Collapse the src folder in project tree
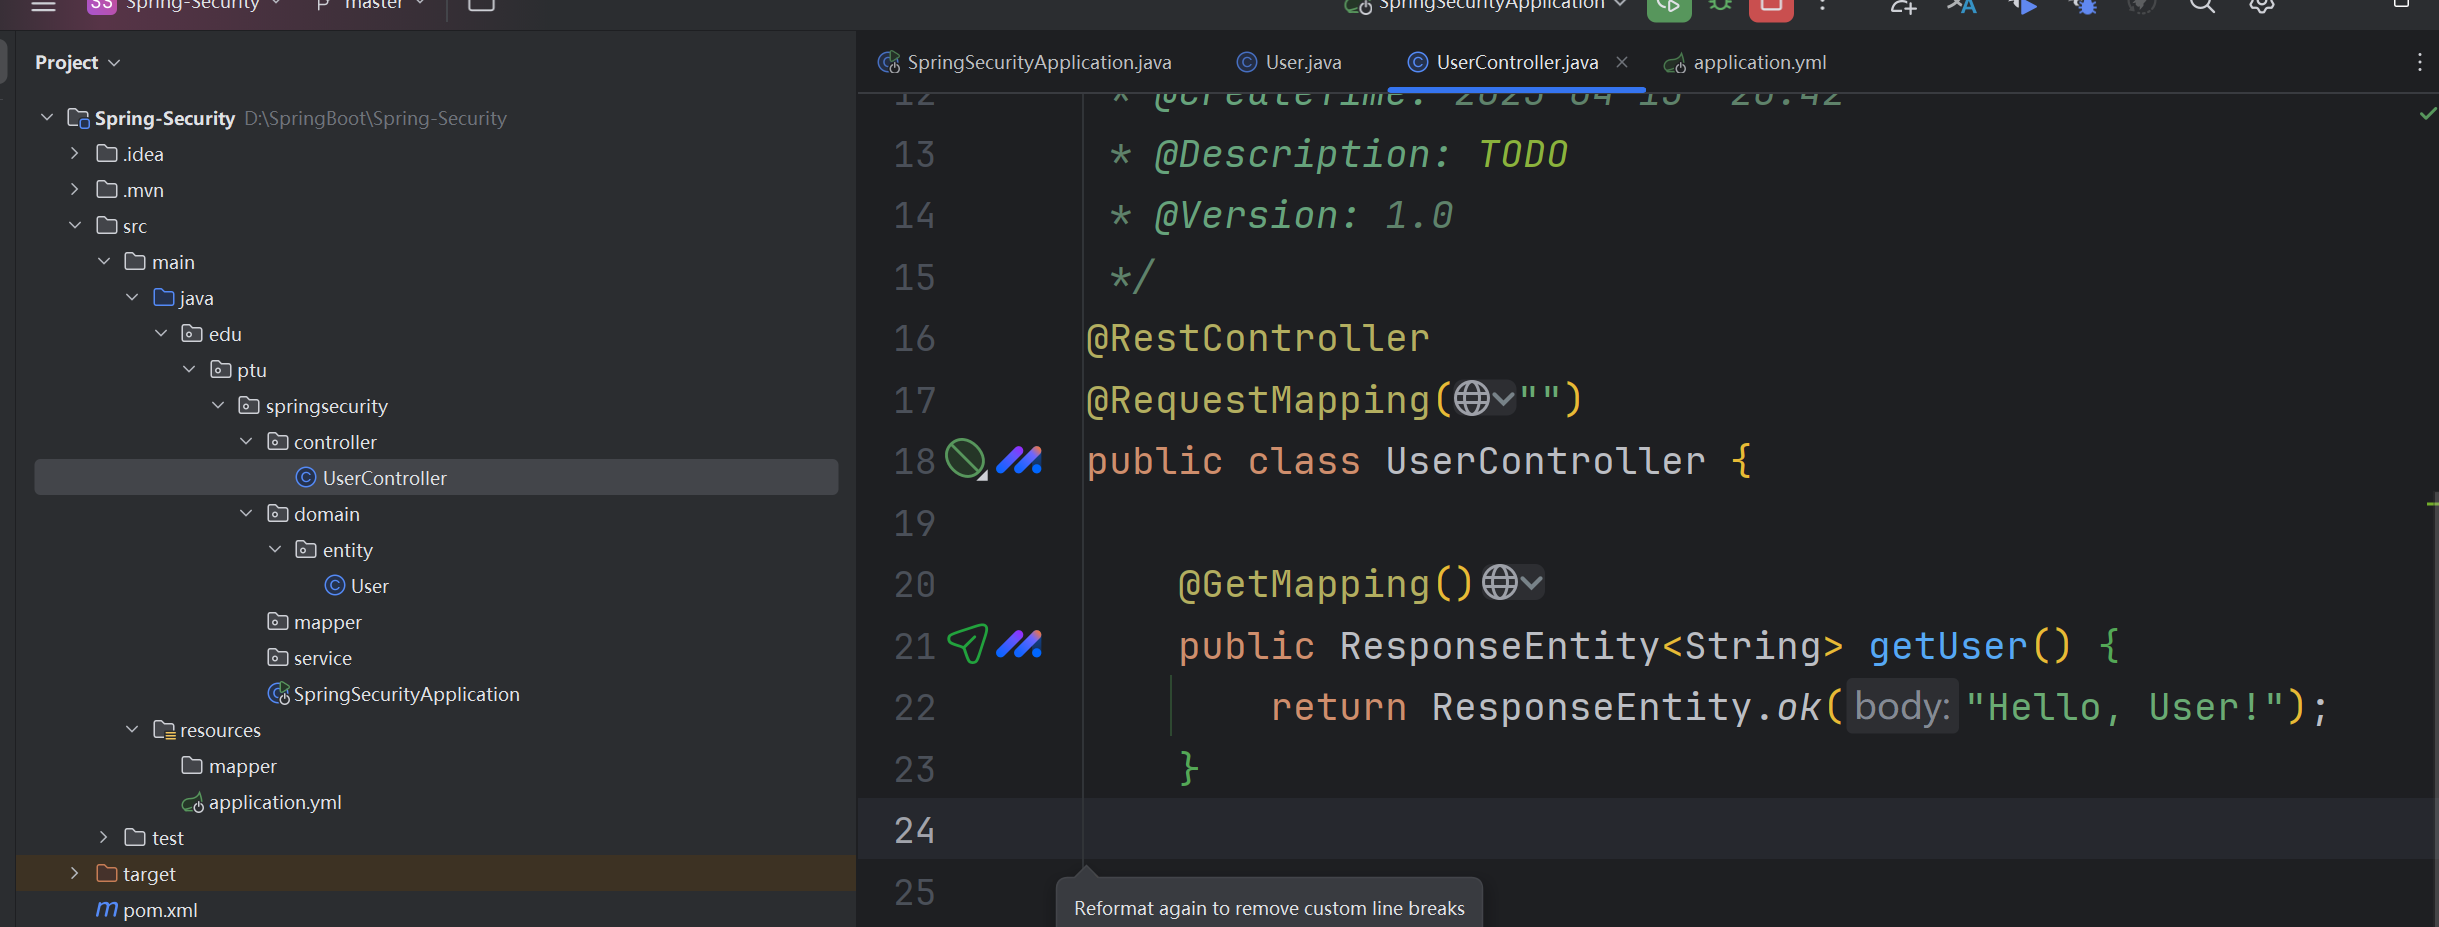Viewport: 2439px width, 927px height. [75, 226]
